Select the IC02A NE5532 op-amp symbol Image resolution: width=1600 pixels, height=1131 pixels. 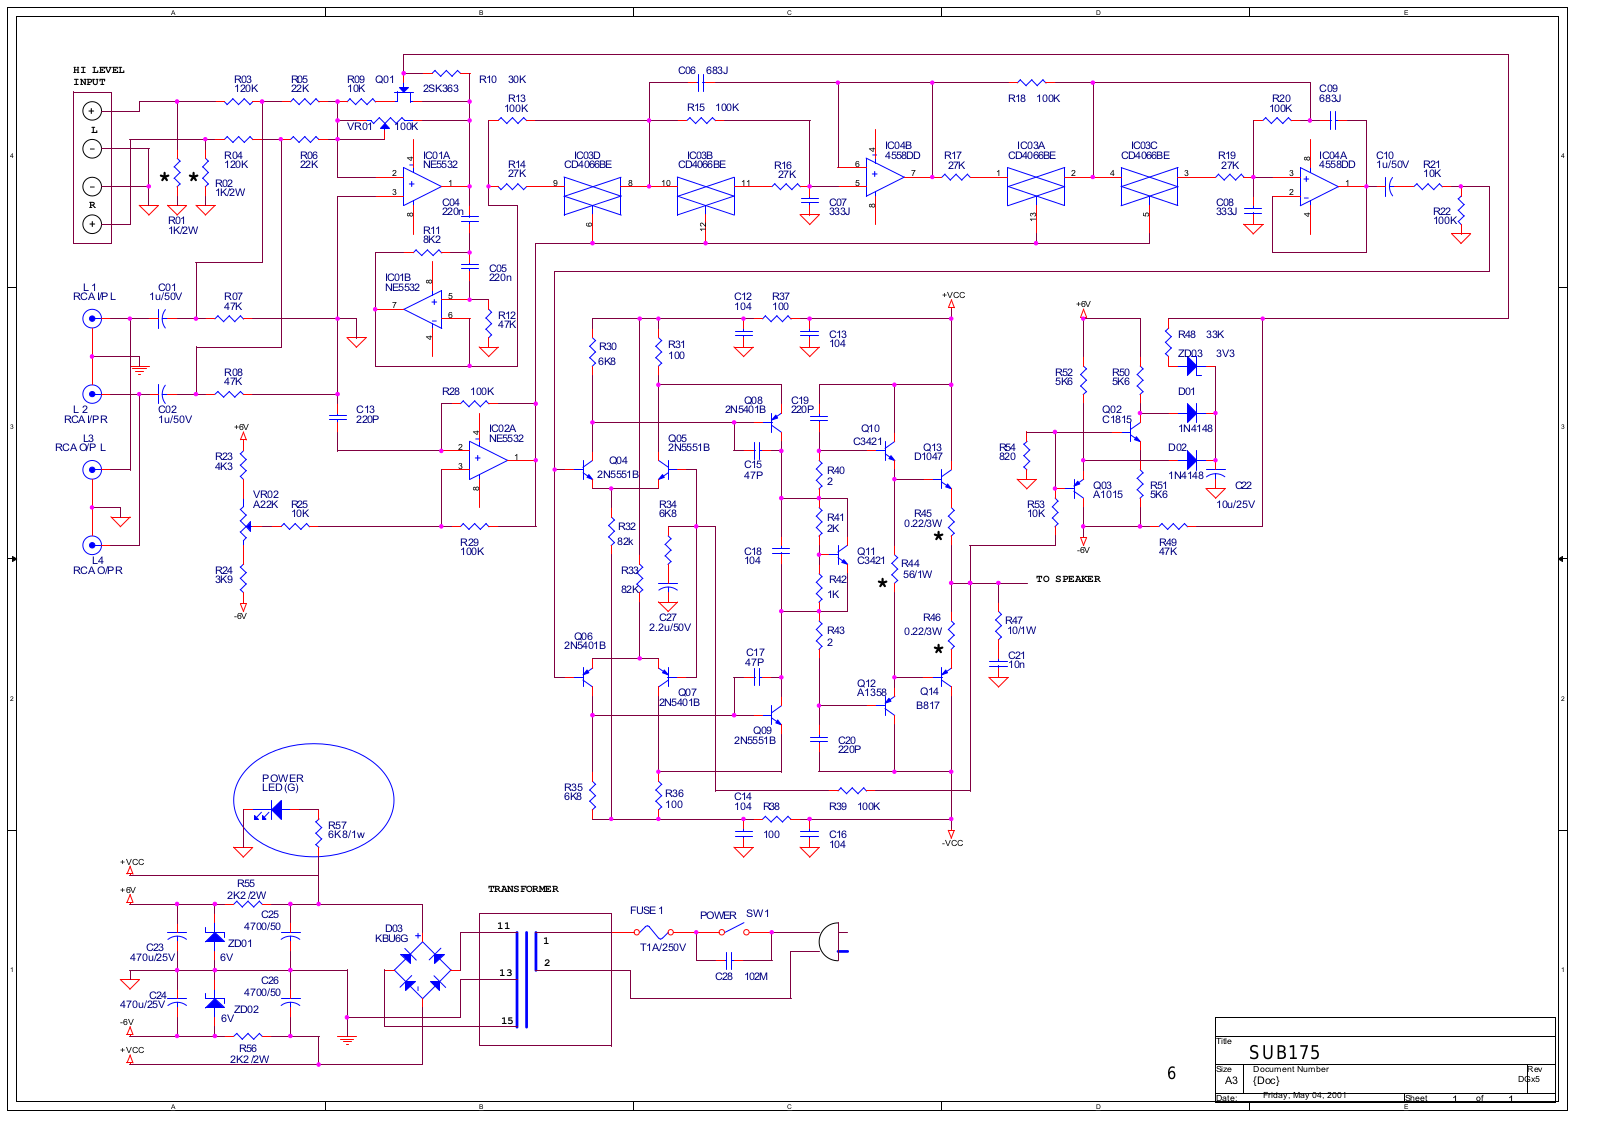pos(488,460)
